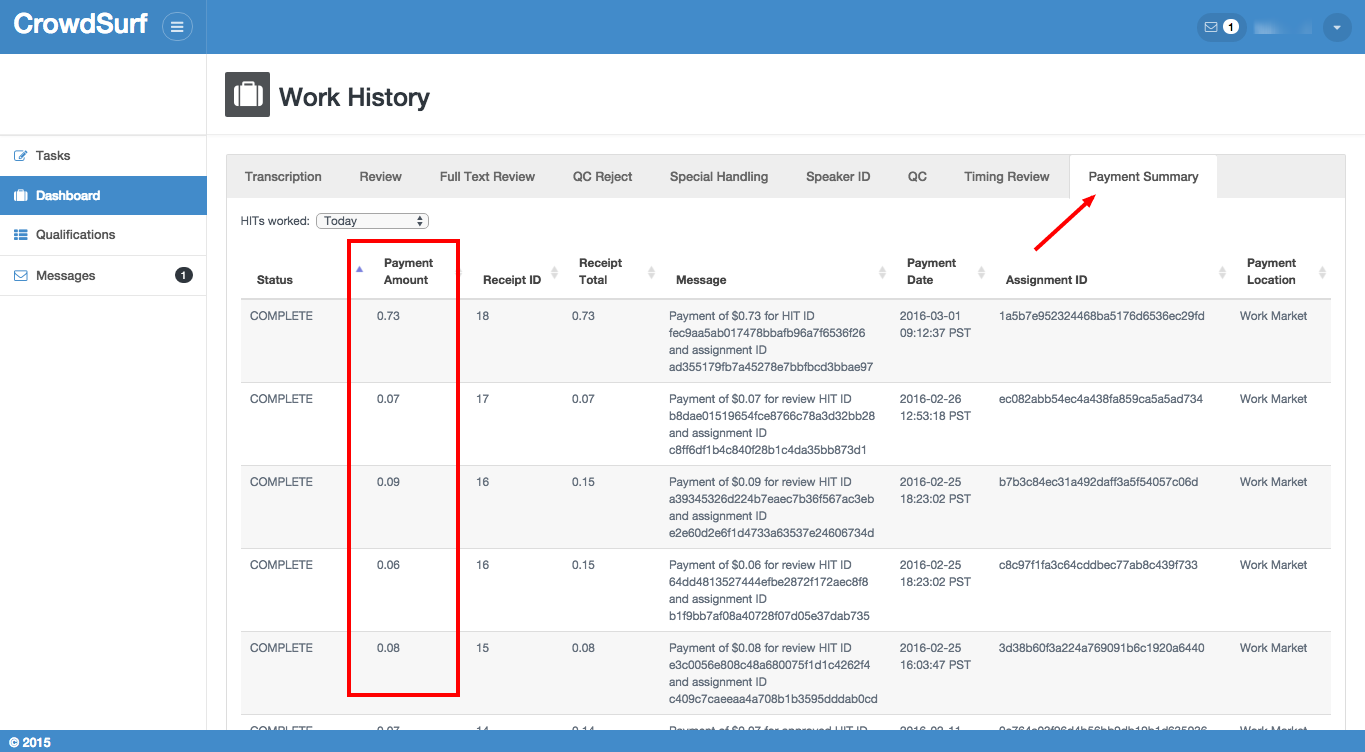The width and height of the screenshot is (1365, 752).
Task: Click the Work History briefcase icon
Action: [x=247, y=95]
